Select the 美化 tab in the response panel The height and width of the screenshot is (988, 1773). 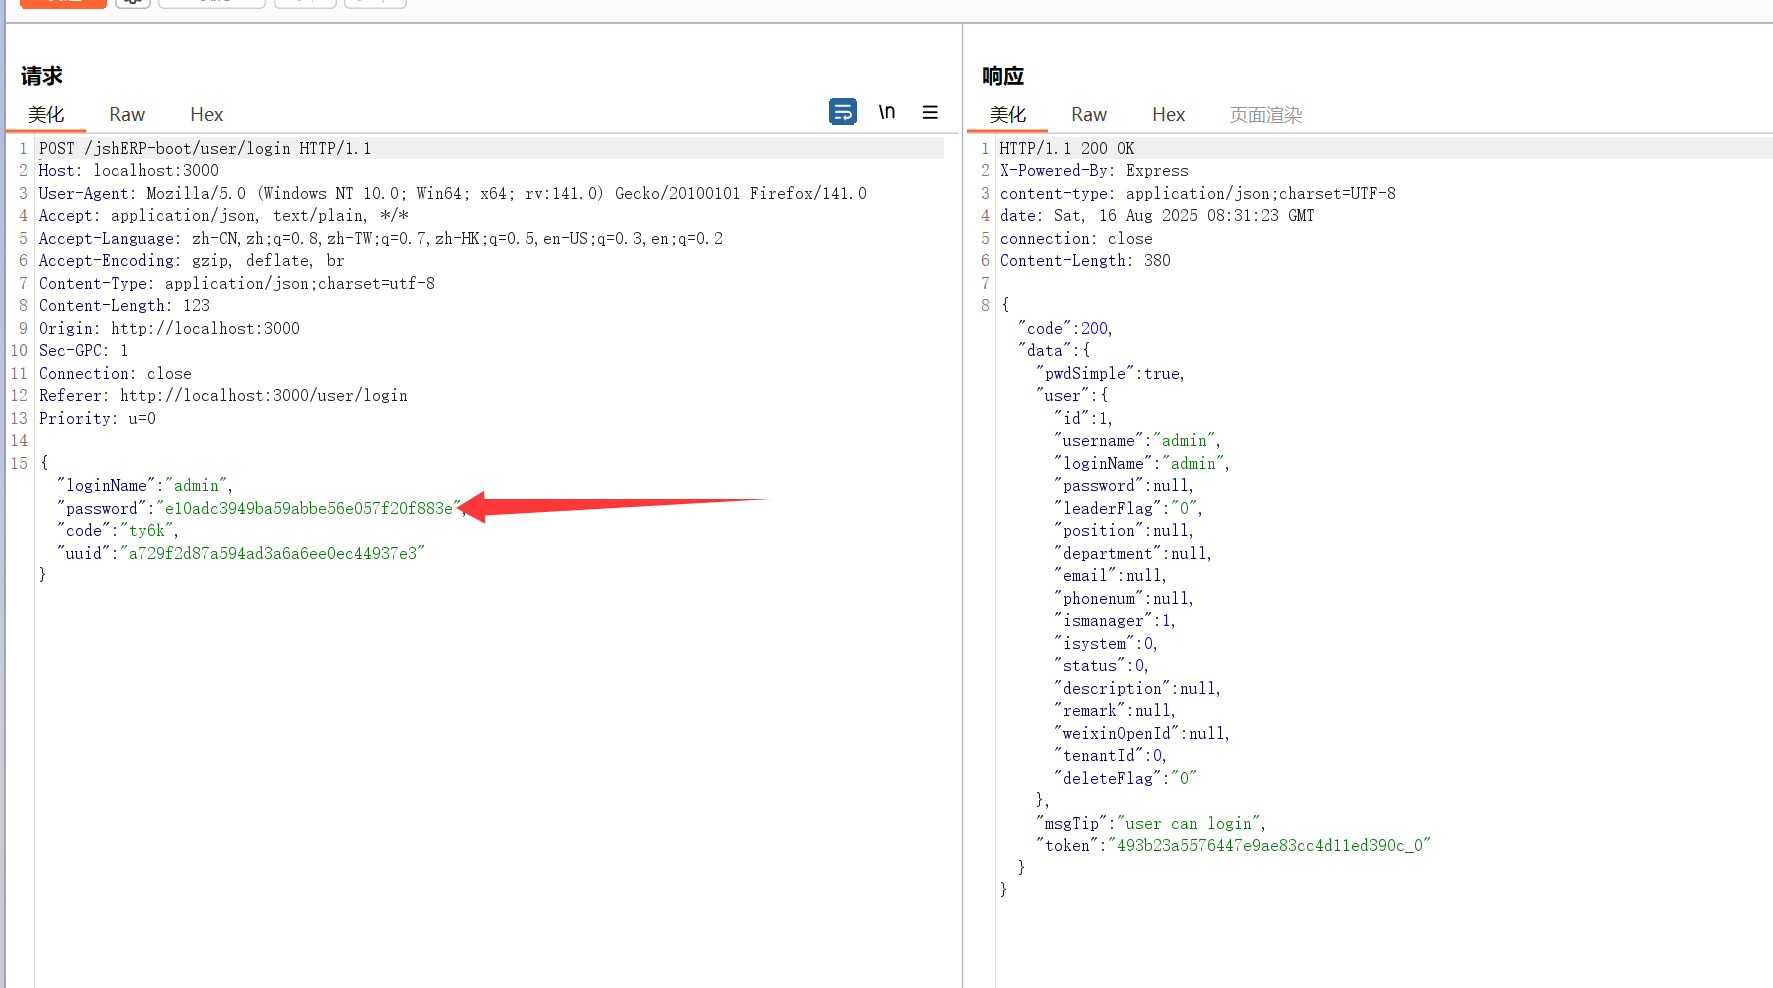click(1008, 115)
